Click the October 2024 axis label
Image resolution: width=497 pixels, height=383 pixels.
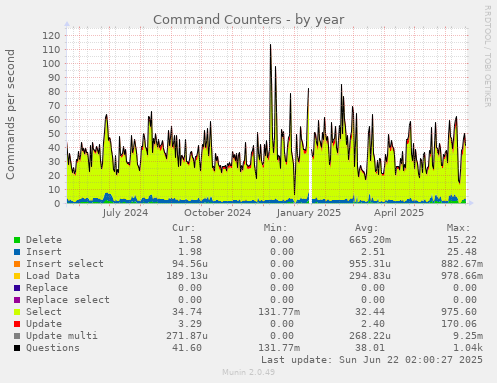pos(217,213)
